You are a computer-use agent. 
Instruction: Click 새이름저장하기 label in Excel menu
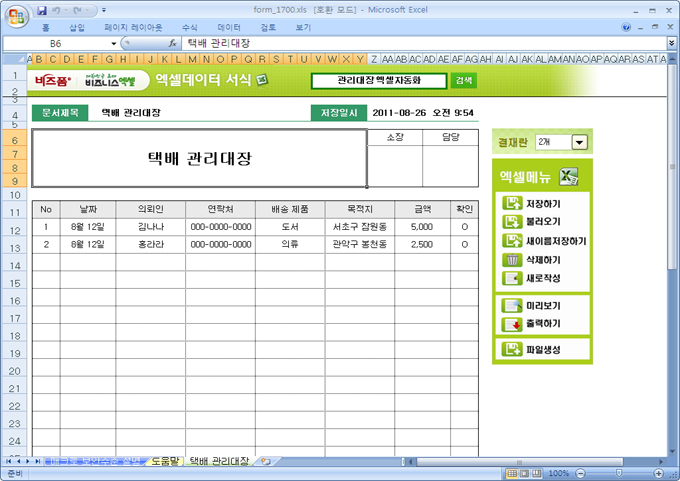(556, 241)
